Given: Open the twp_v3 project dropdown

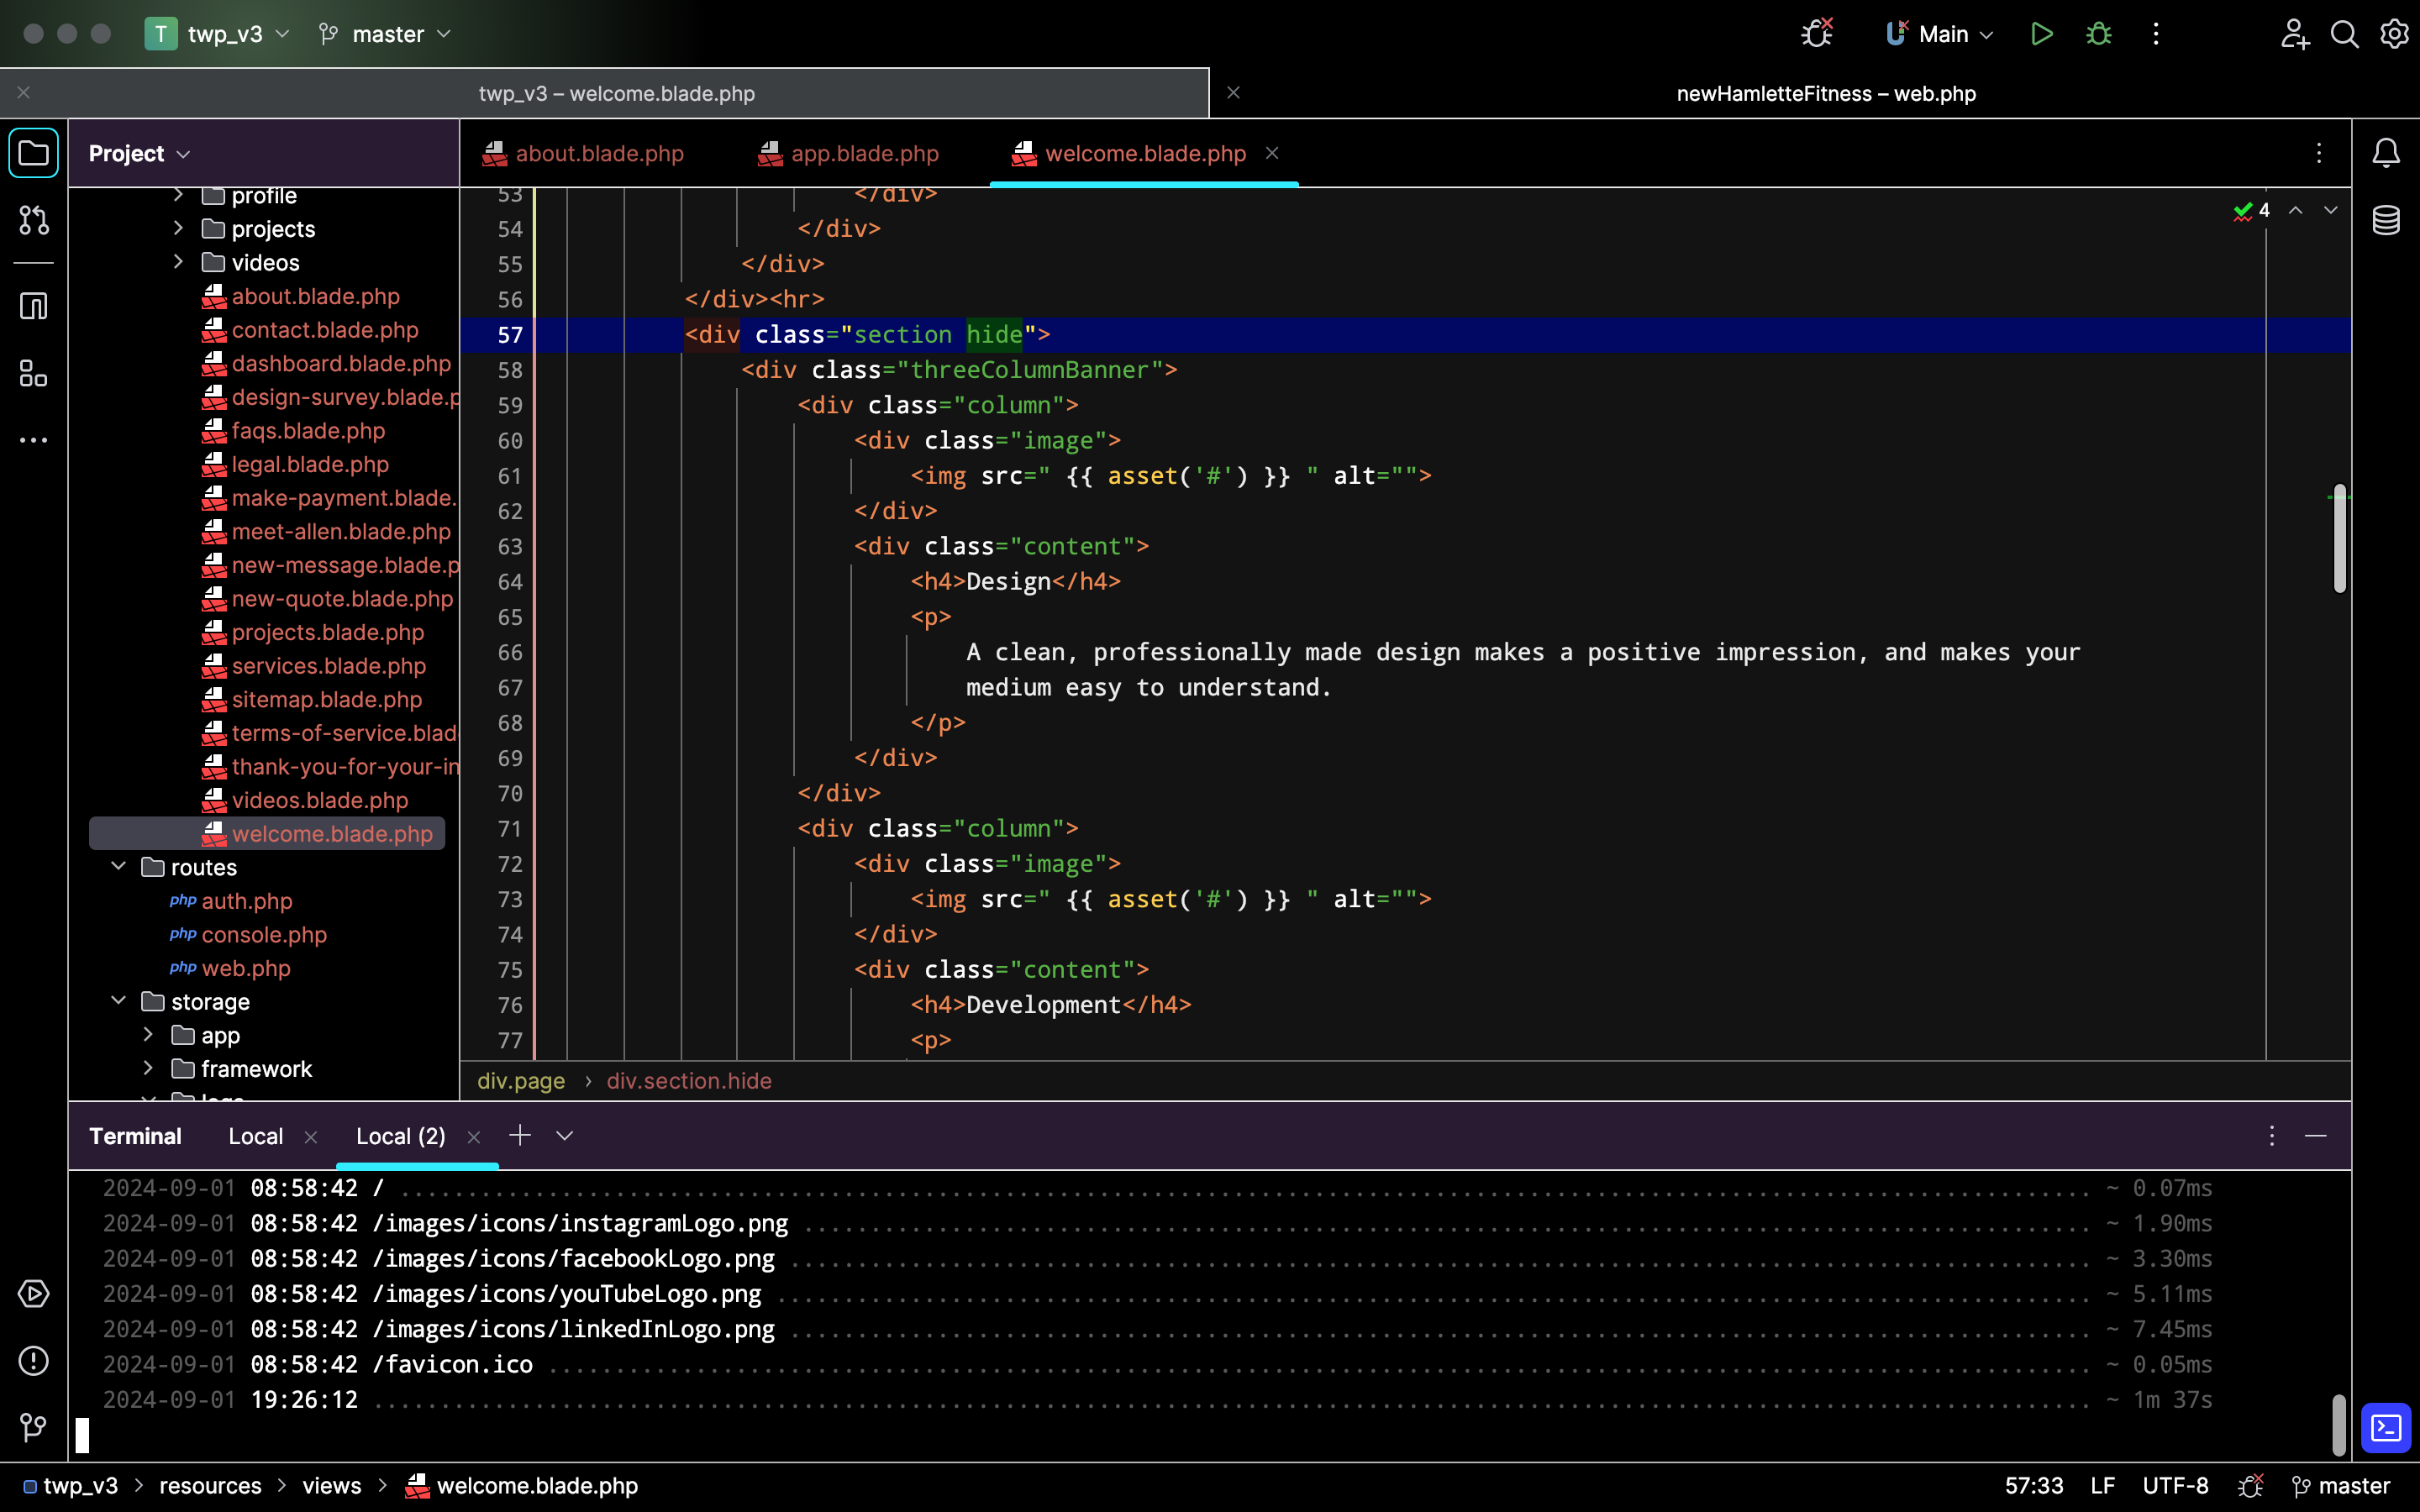Looking at the screenshot, I should coord(218,34).
